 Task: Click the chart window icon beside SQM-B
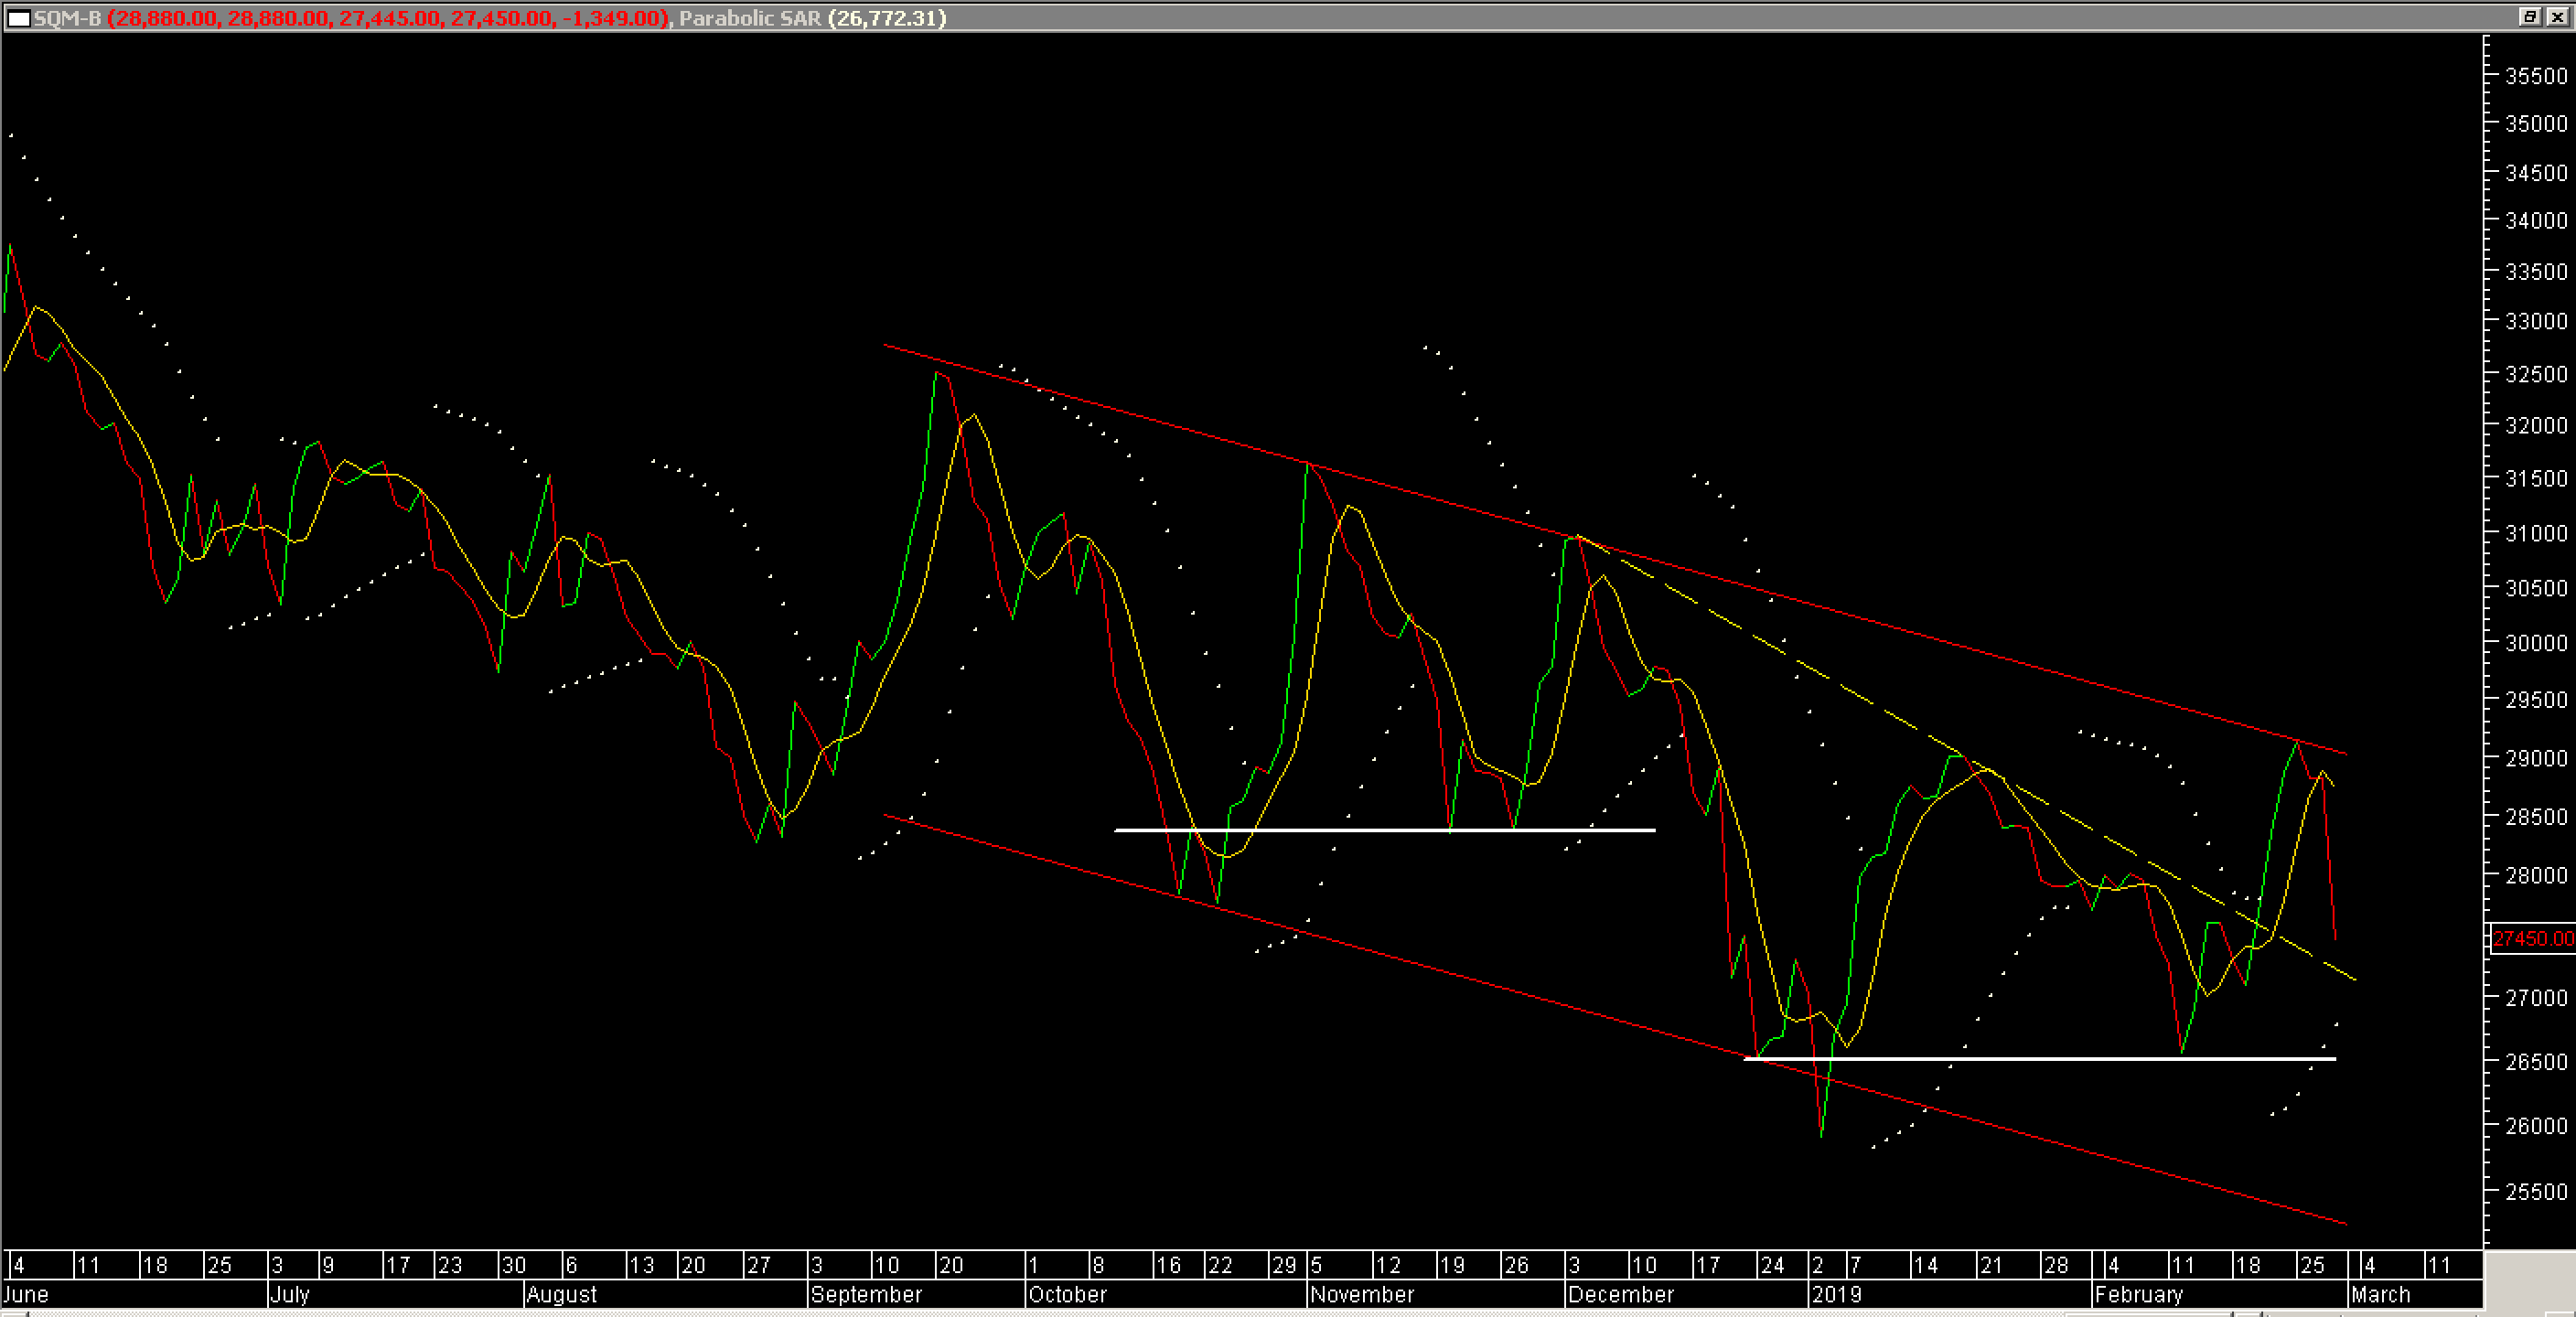[x=18, y=18]
